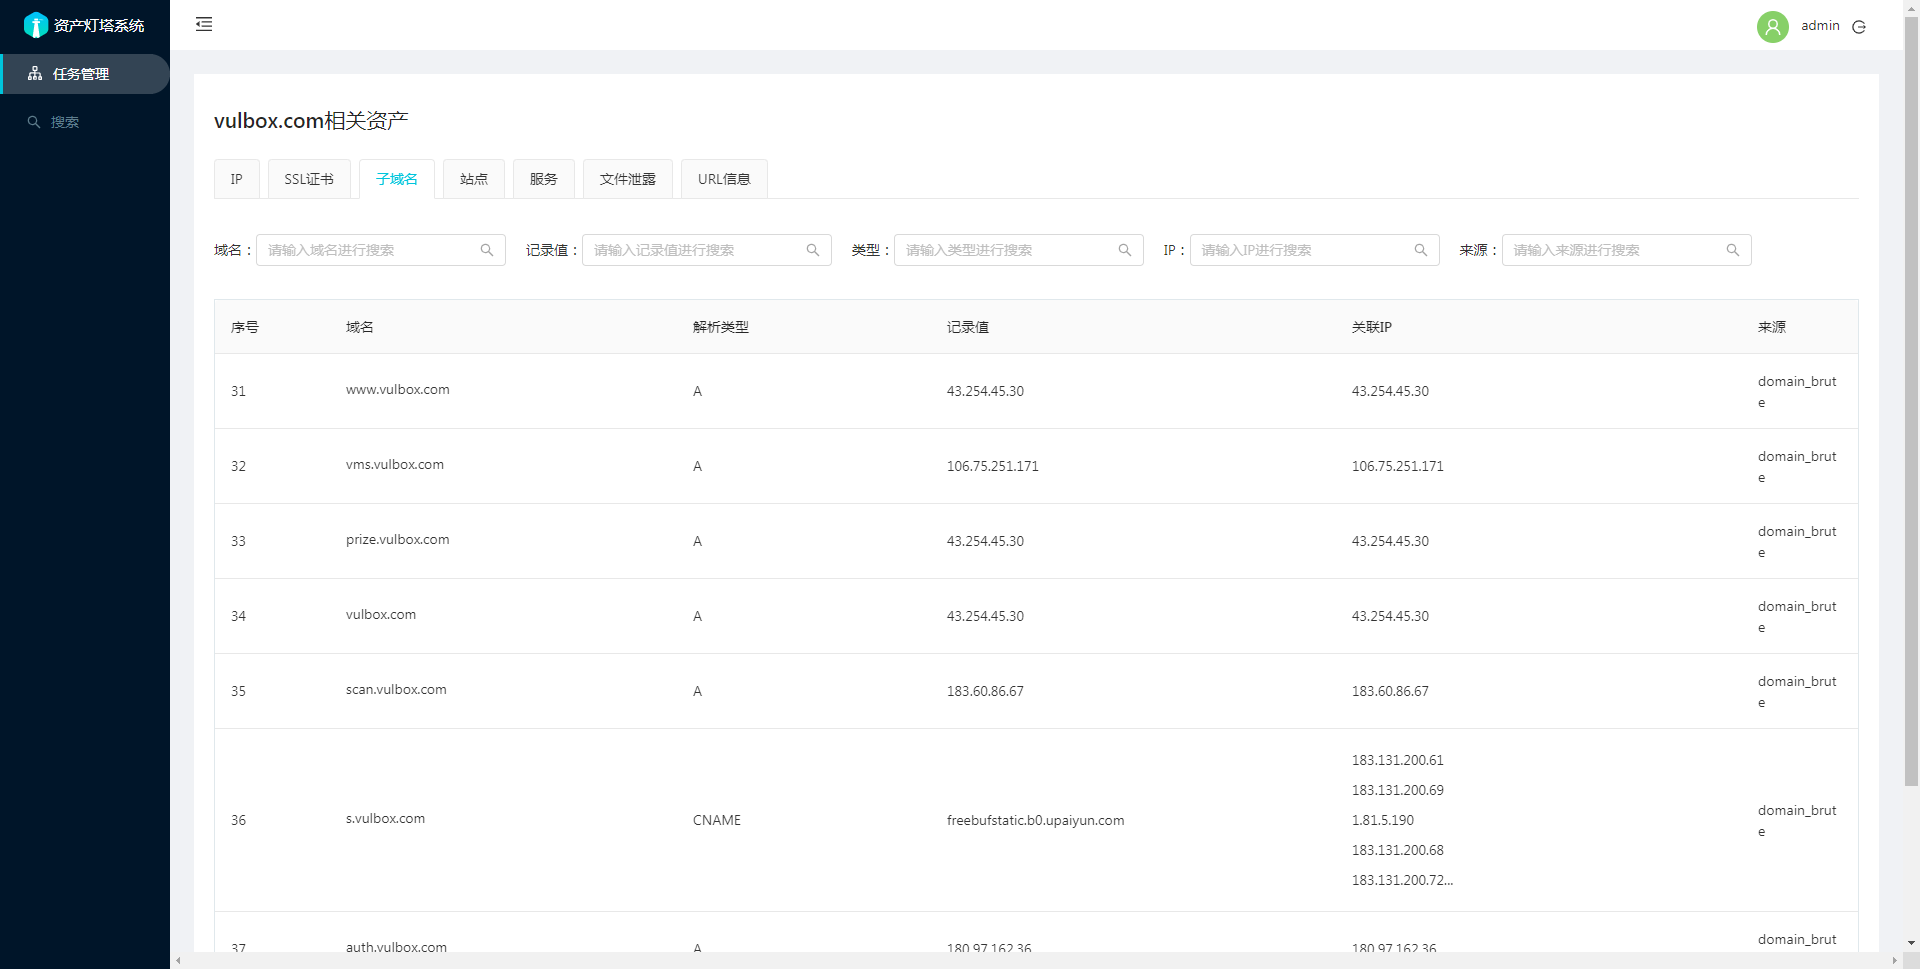The height and width of the screenshot is (969, 1920).
Task: Click domain vulbox.com in row 34
Action: pyautogui.click(x=381, y=614)
